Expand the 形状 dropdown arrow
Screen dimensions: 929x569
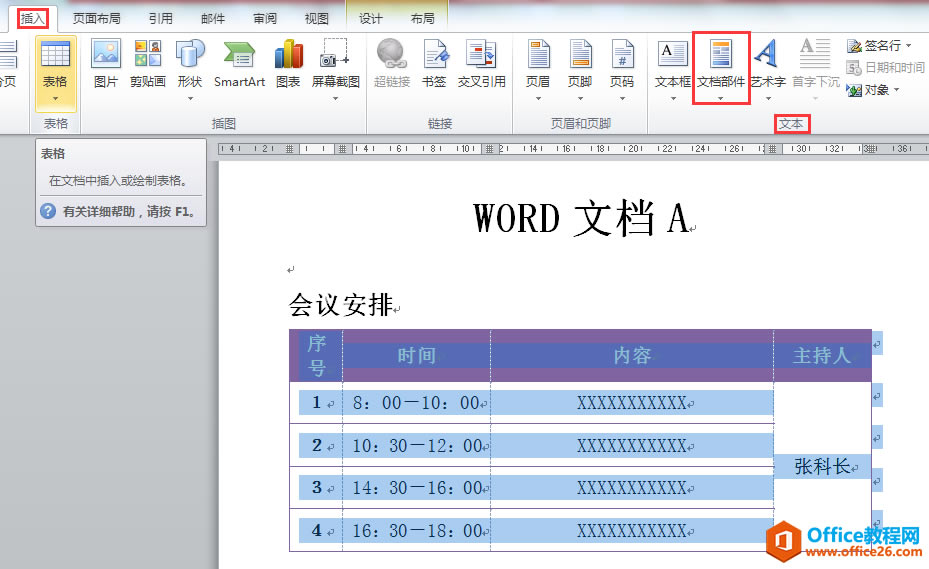click(190, 99)
